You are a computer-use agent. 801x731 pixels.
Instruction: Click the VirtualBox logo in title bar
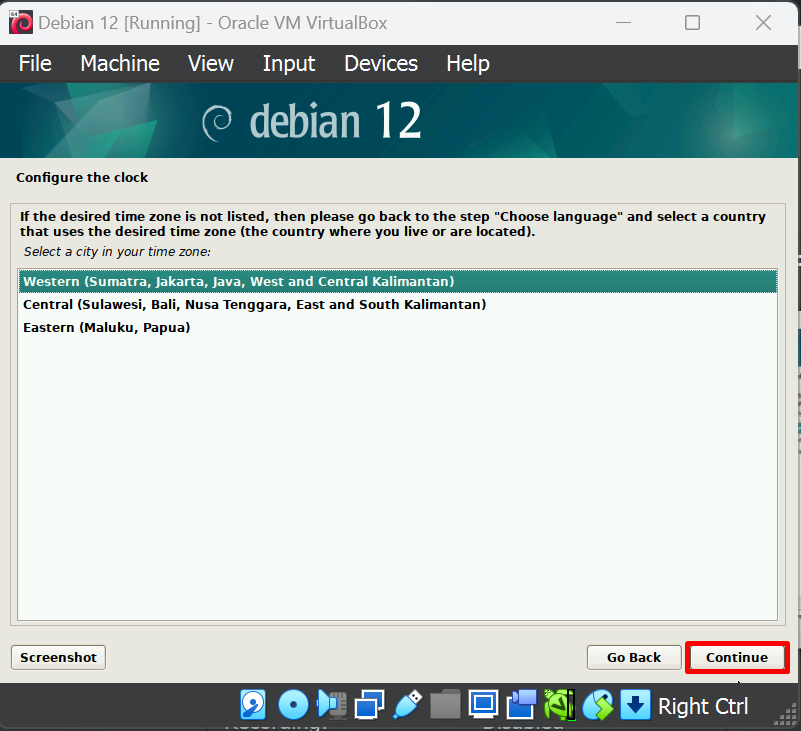pyautogui.click(x=21, y=22)
